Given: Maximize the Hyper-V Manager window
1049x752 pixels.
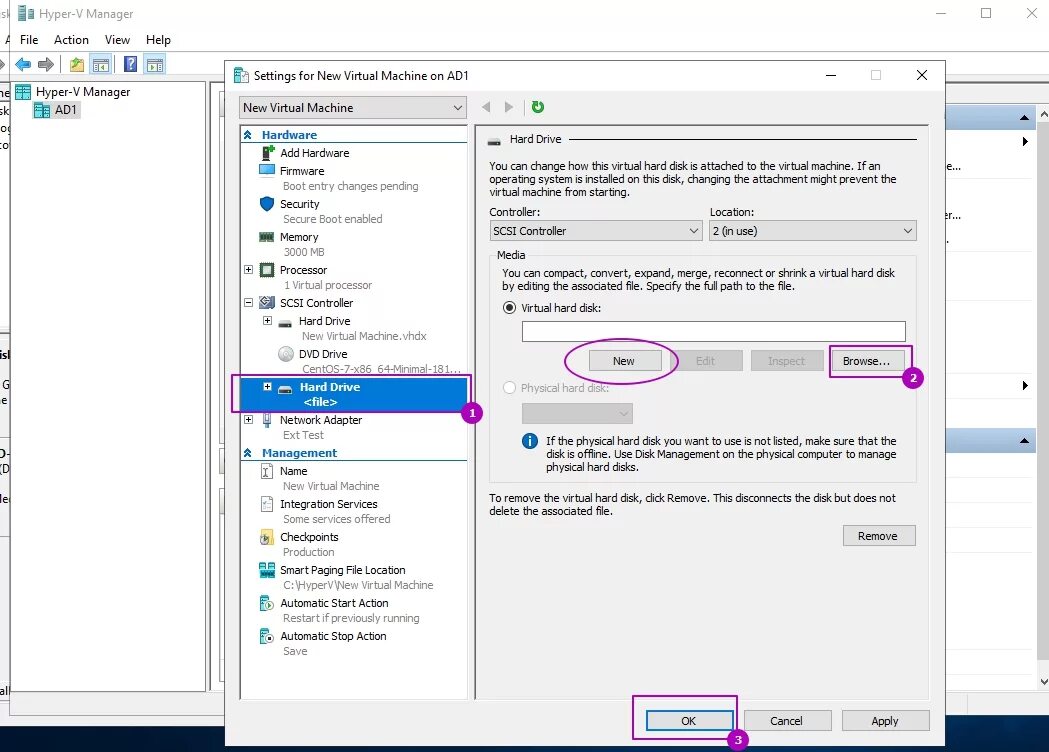Looking at the screenshot, I should click(x=985, y=13).
